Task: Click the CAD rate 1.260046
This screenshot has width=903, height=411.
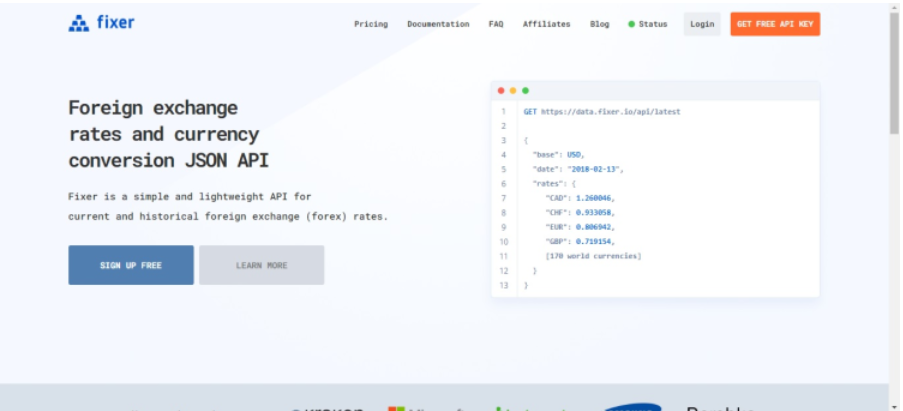Action: click(x=595, y=198)
